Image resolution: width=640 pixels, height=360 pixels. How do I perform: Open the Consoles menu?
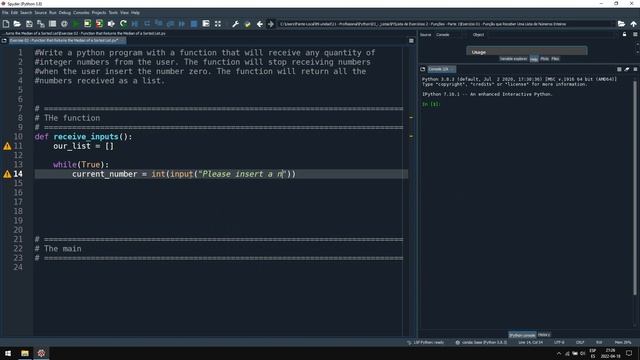tap(81, 13)
